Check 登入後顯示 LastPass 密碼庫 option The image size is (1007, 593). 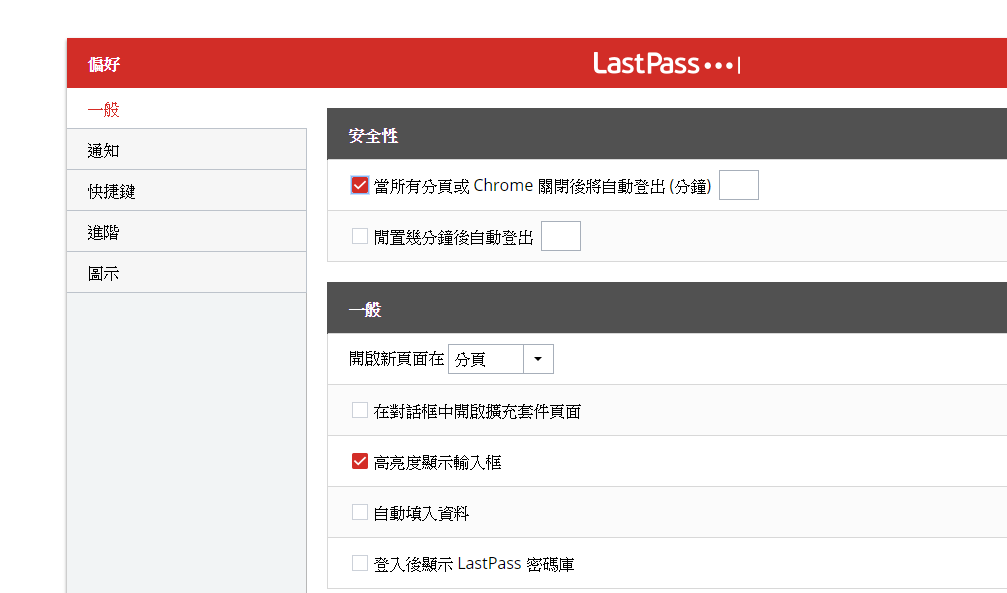[360, 563]
